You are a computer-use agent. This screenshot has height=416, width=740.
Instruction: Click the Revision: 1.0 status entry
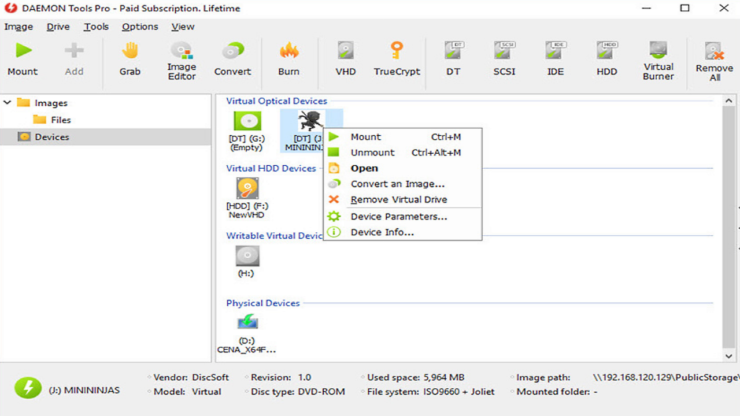[x=278, y=377]
